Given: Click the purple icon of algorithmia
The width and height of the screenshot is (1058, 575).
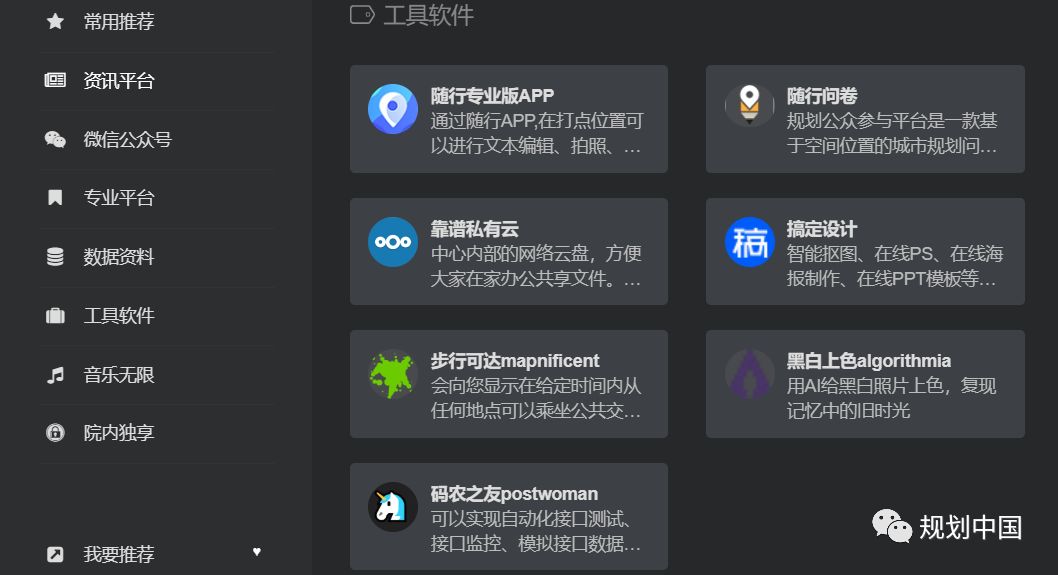Looking at the screenshot, I should (749, 375).
